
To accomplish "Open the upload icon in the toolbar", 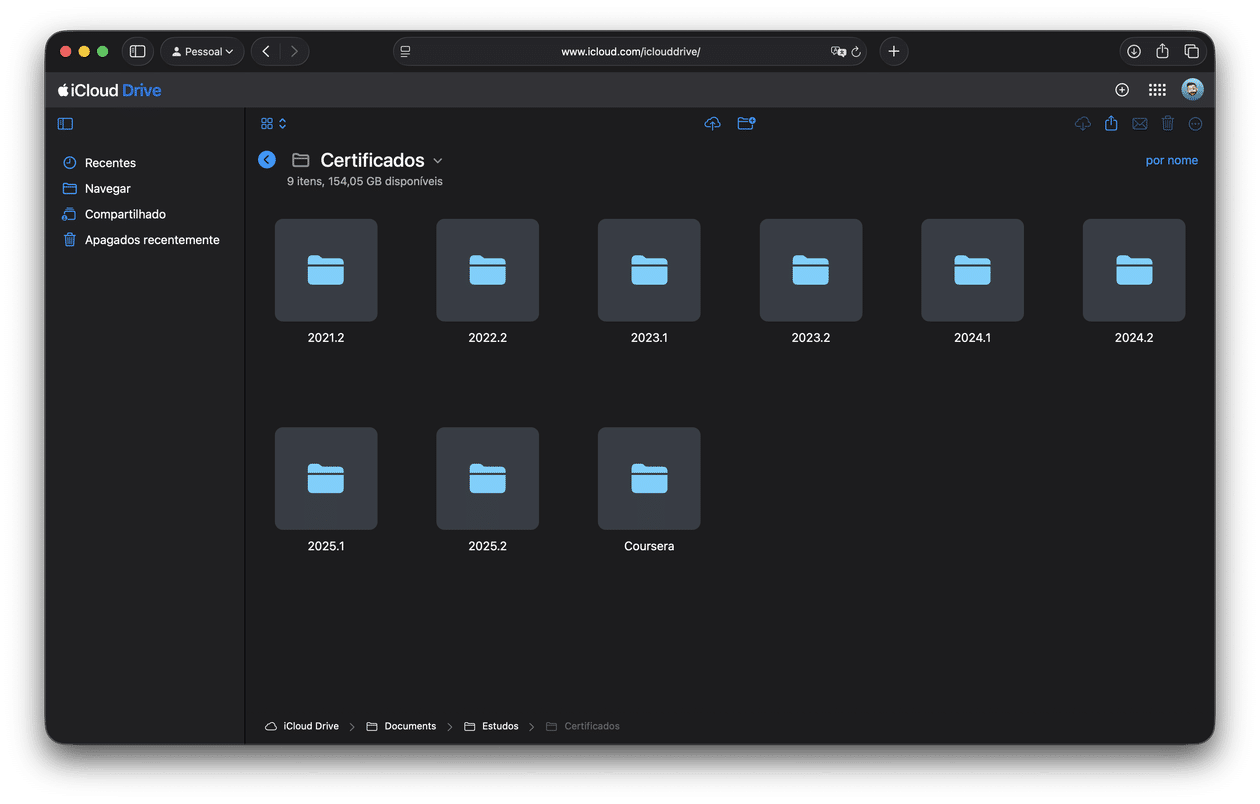I will (x=712, y=123).
